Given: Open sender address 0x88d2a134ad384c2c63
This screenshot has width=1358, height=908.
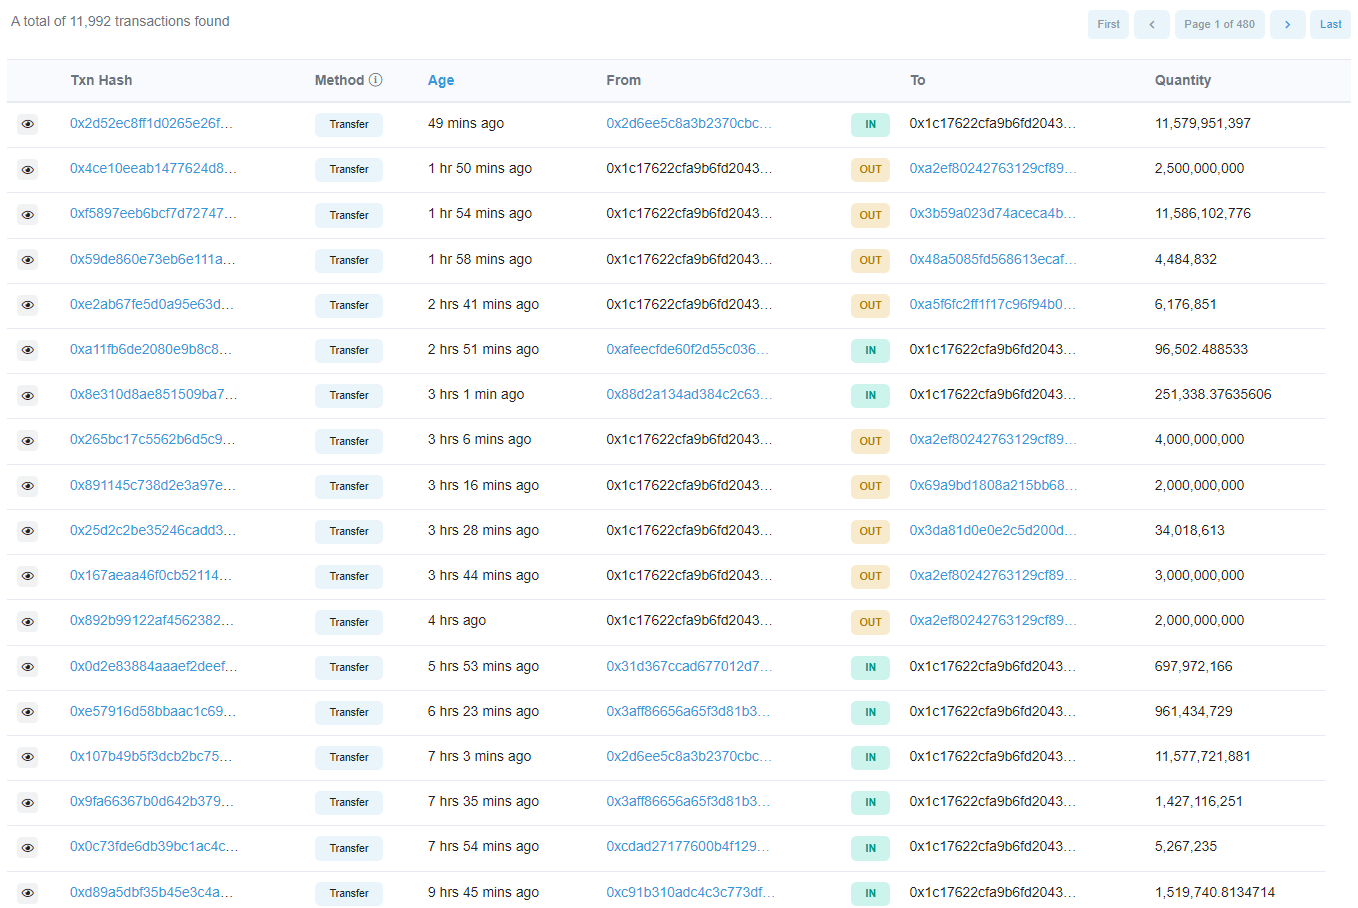Looking at the screenshot, I should pos(689,394).
